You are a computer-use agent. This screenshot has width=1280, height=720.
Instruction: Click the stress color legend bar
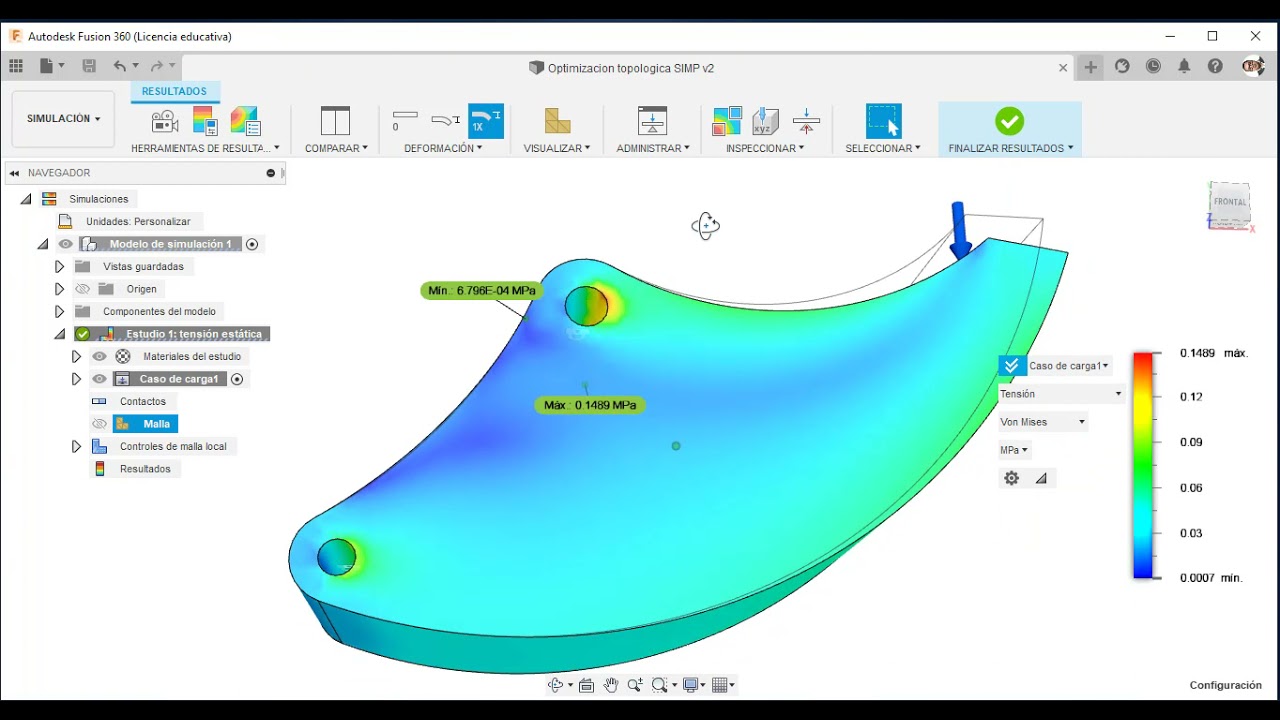tap(1142, 465)
